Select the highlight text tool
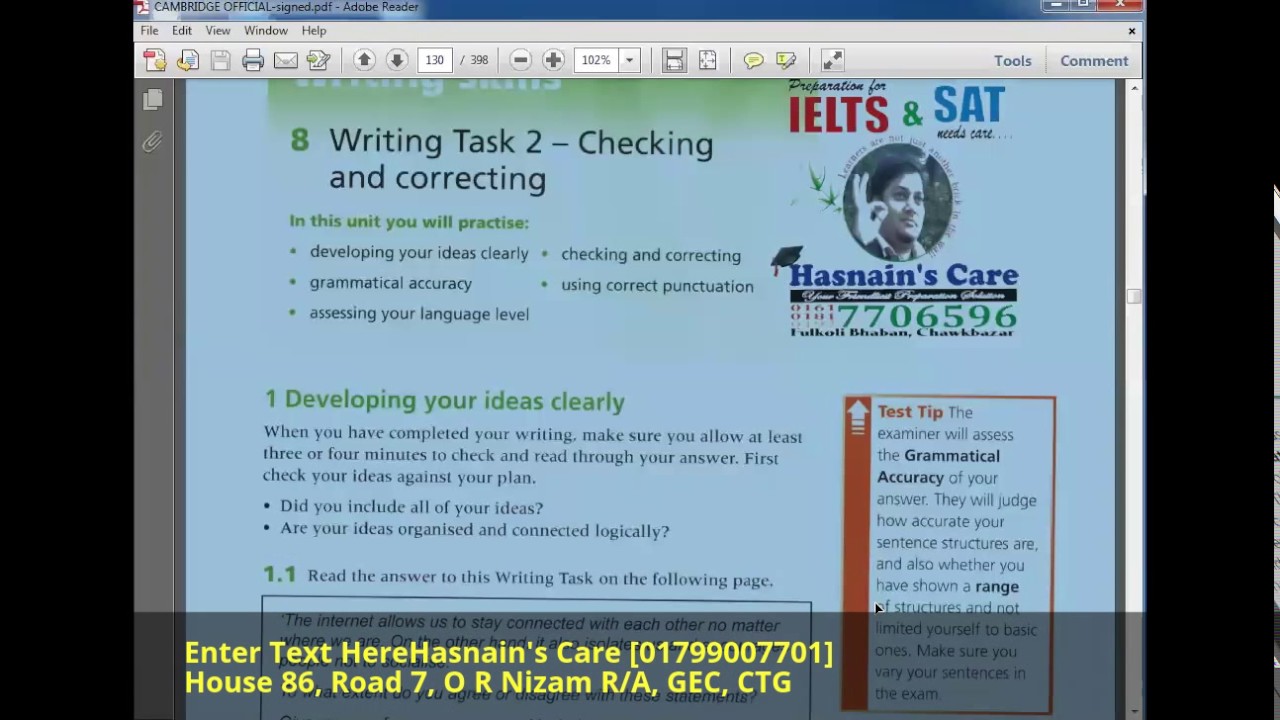 point(786,61)
